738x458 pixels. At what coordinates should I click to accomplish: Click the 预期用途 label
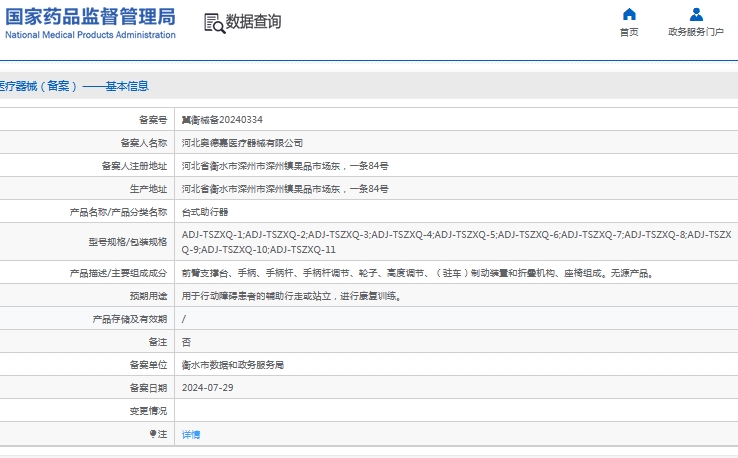148,297
